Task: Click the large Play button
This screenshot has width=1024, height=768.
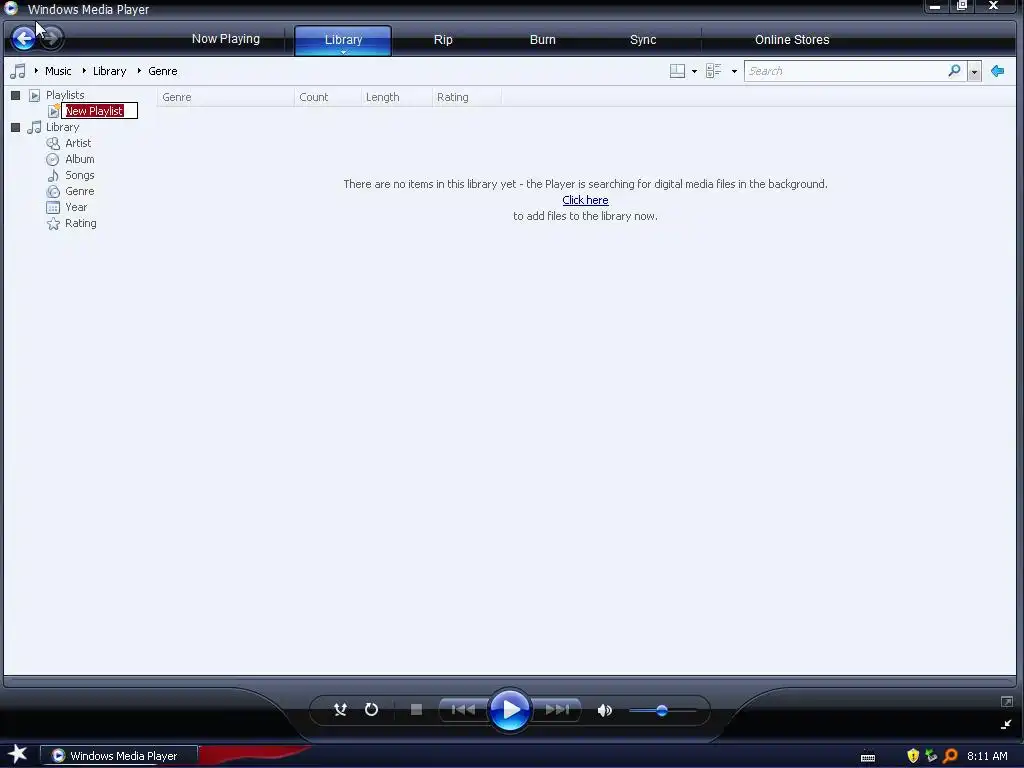Action: pyautogui.click(x=509, y=709)
